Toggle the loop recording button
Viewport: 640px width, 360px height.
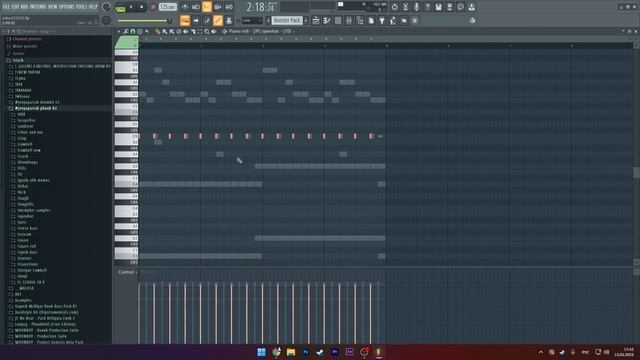coord(229,7)
